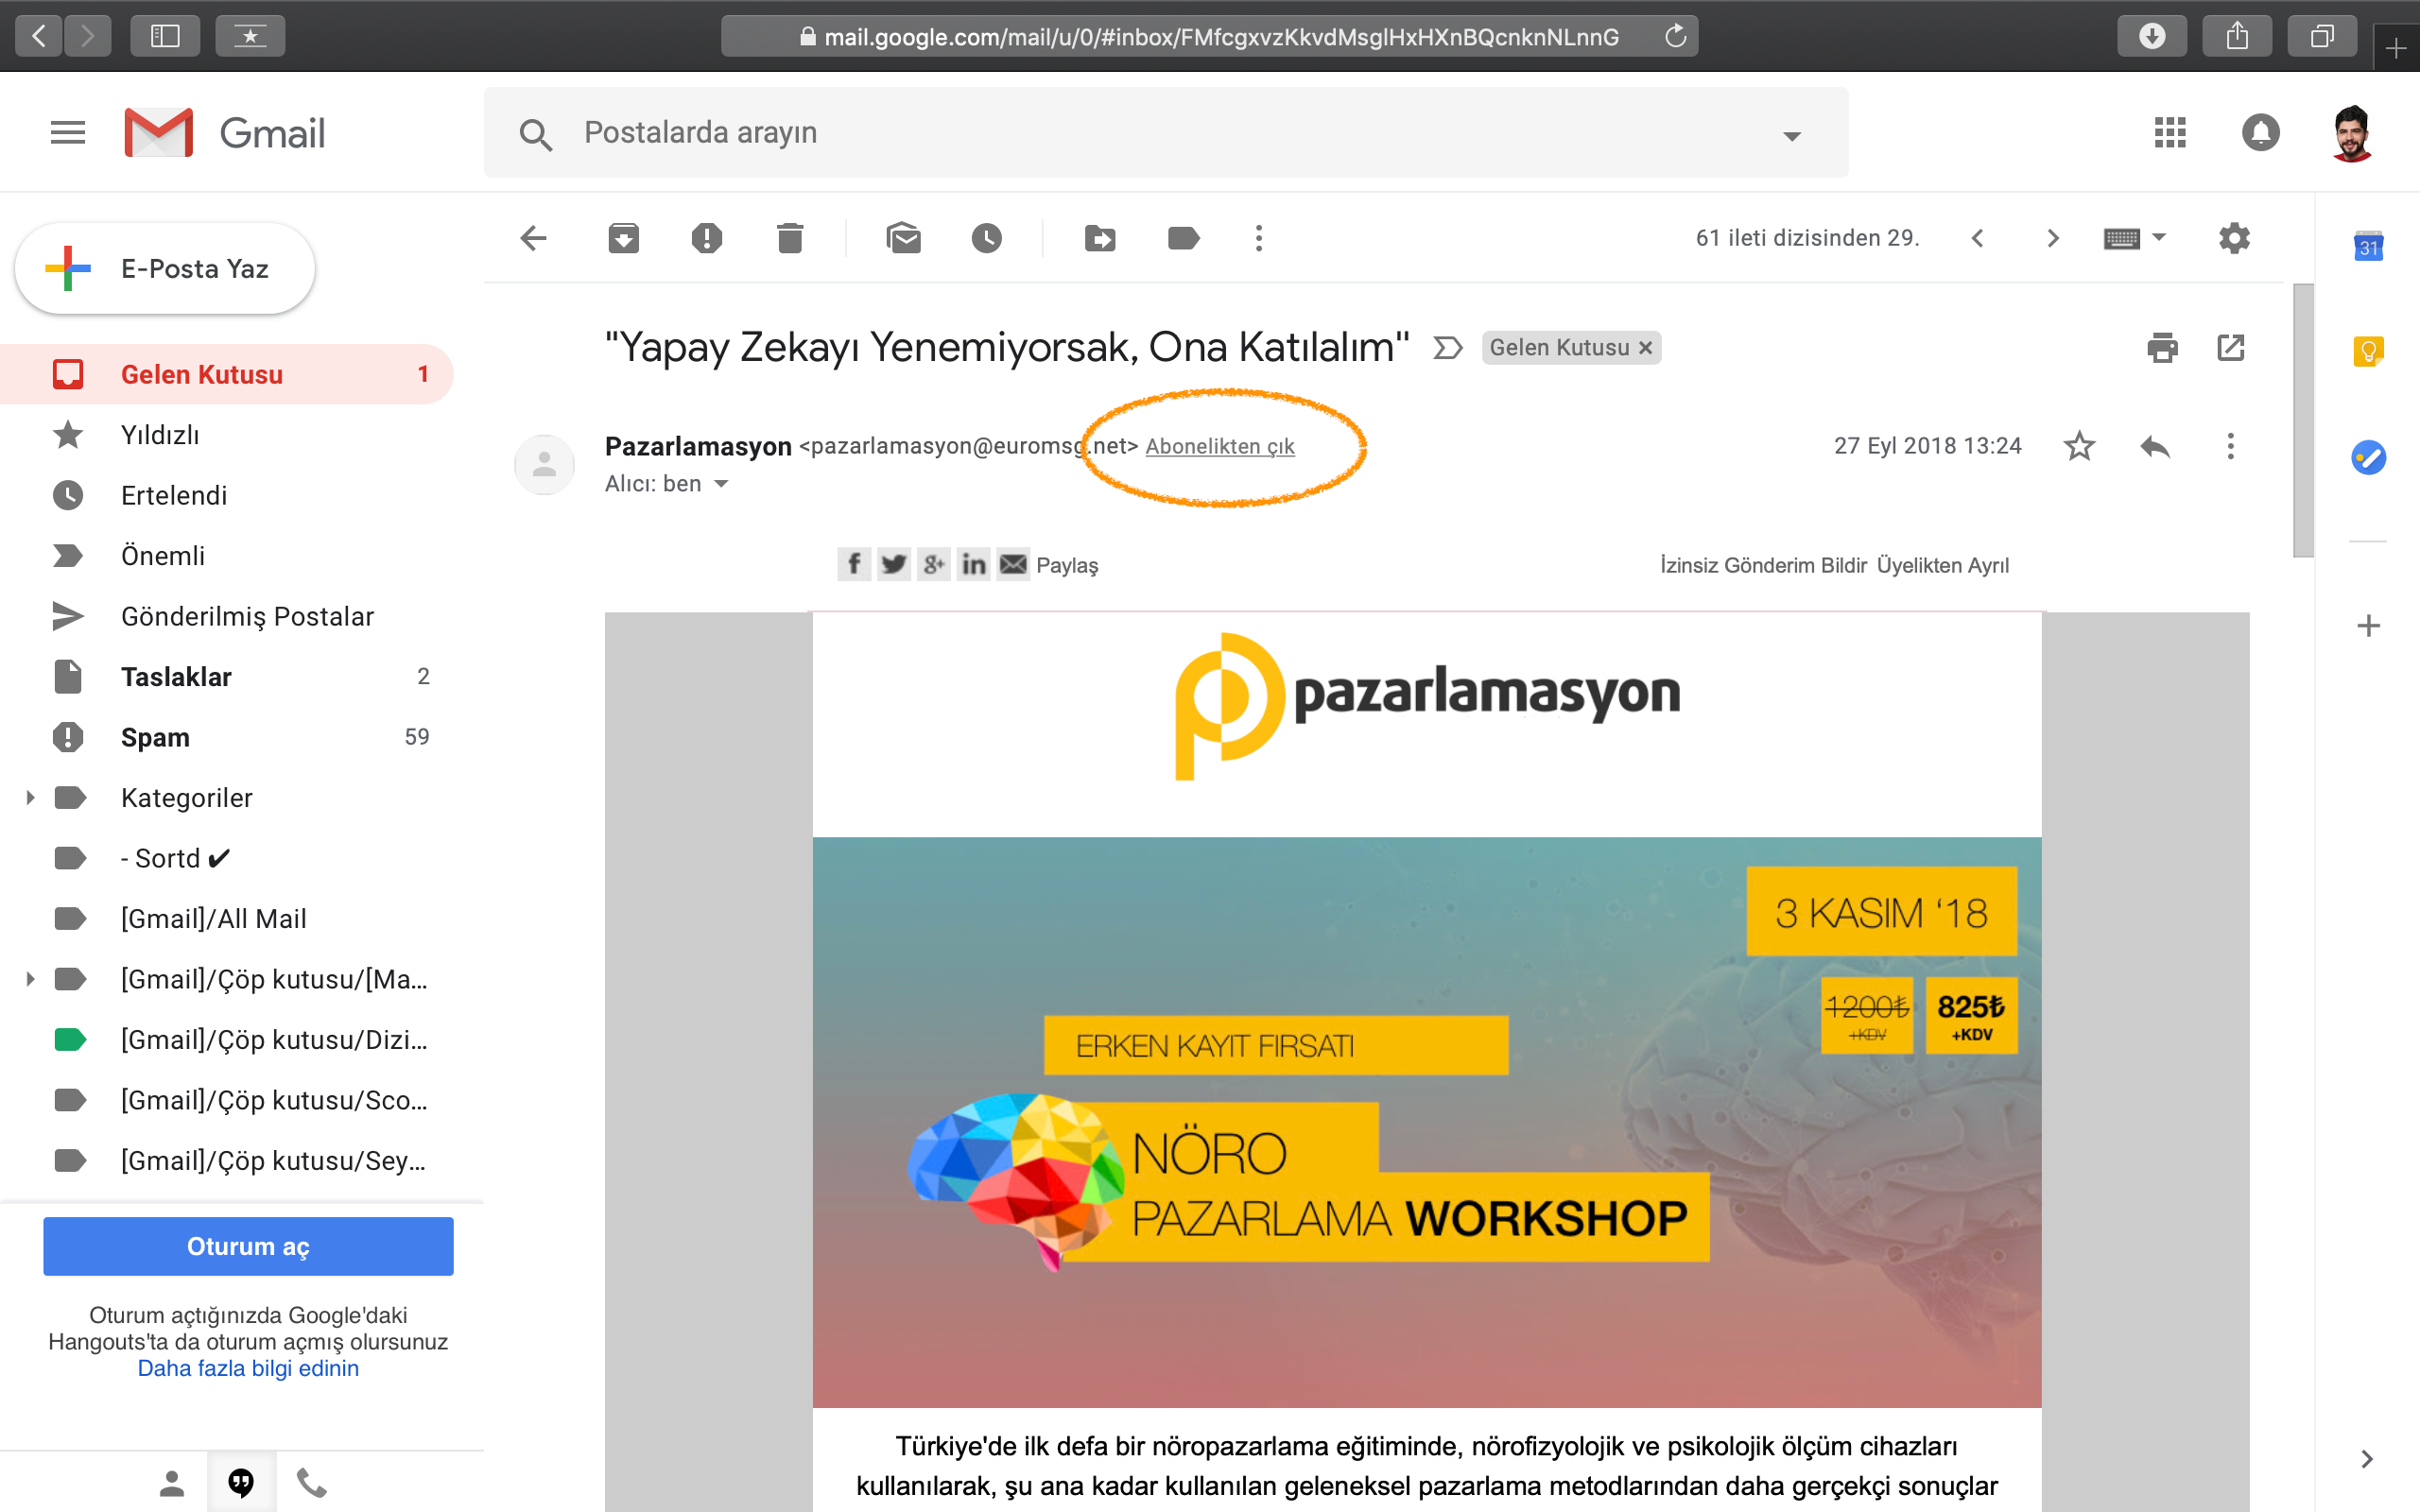Open more actions in email toolbar
The width and height of the screenshot is (2420, 1512).
click(1259, 238)
